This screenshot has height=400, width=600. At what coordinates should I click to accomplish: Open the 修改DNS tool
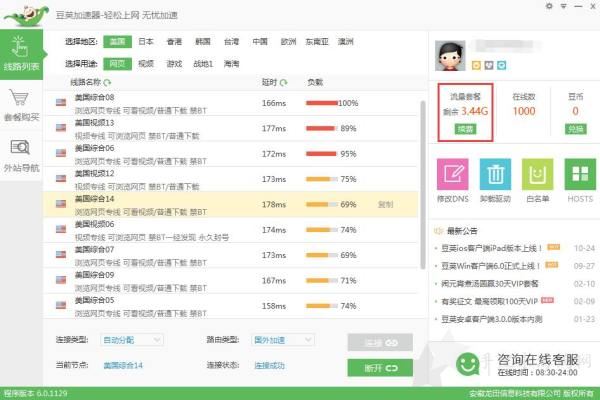pyautogui.click(x=453, y=180)
